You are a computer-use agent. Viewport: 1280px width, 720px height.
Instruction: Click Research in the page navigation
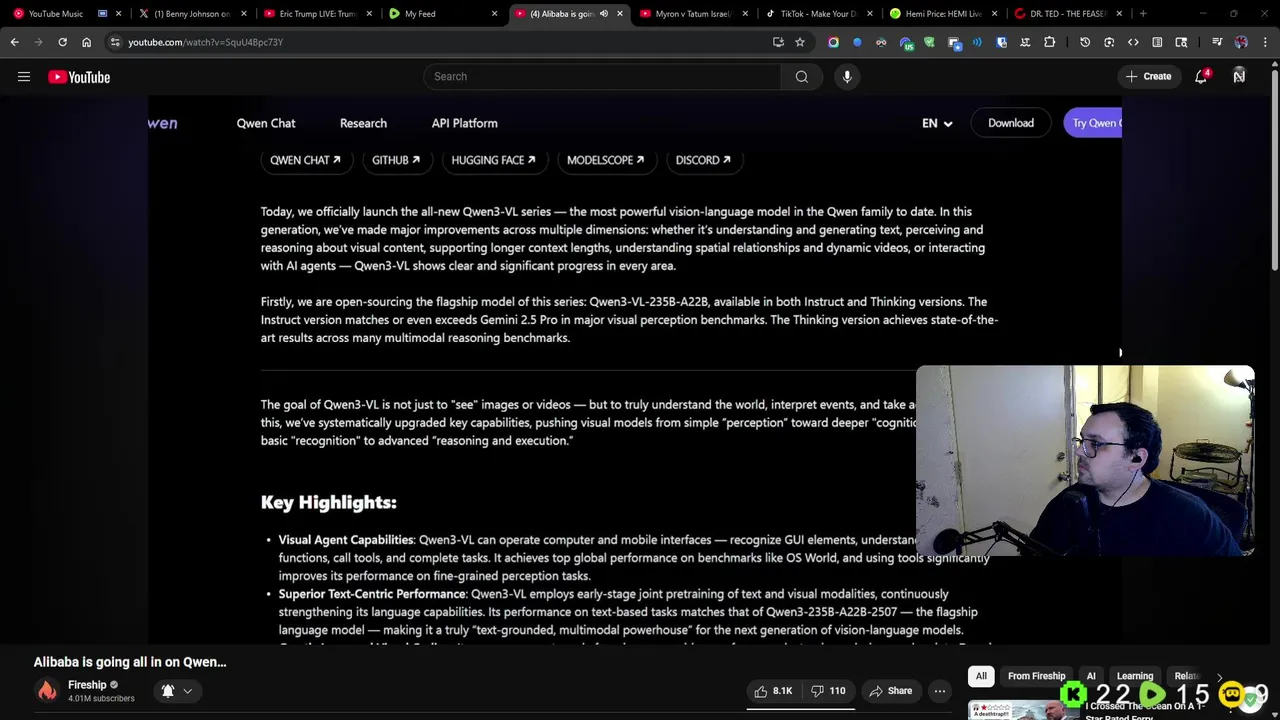point(363,123)
